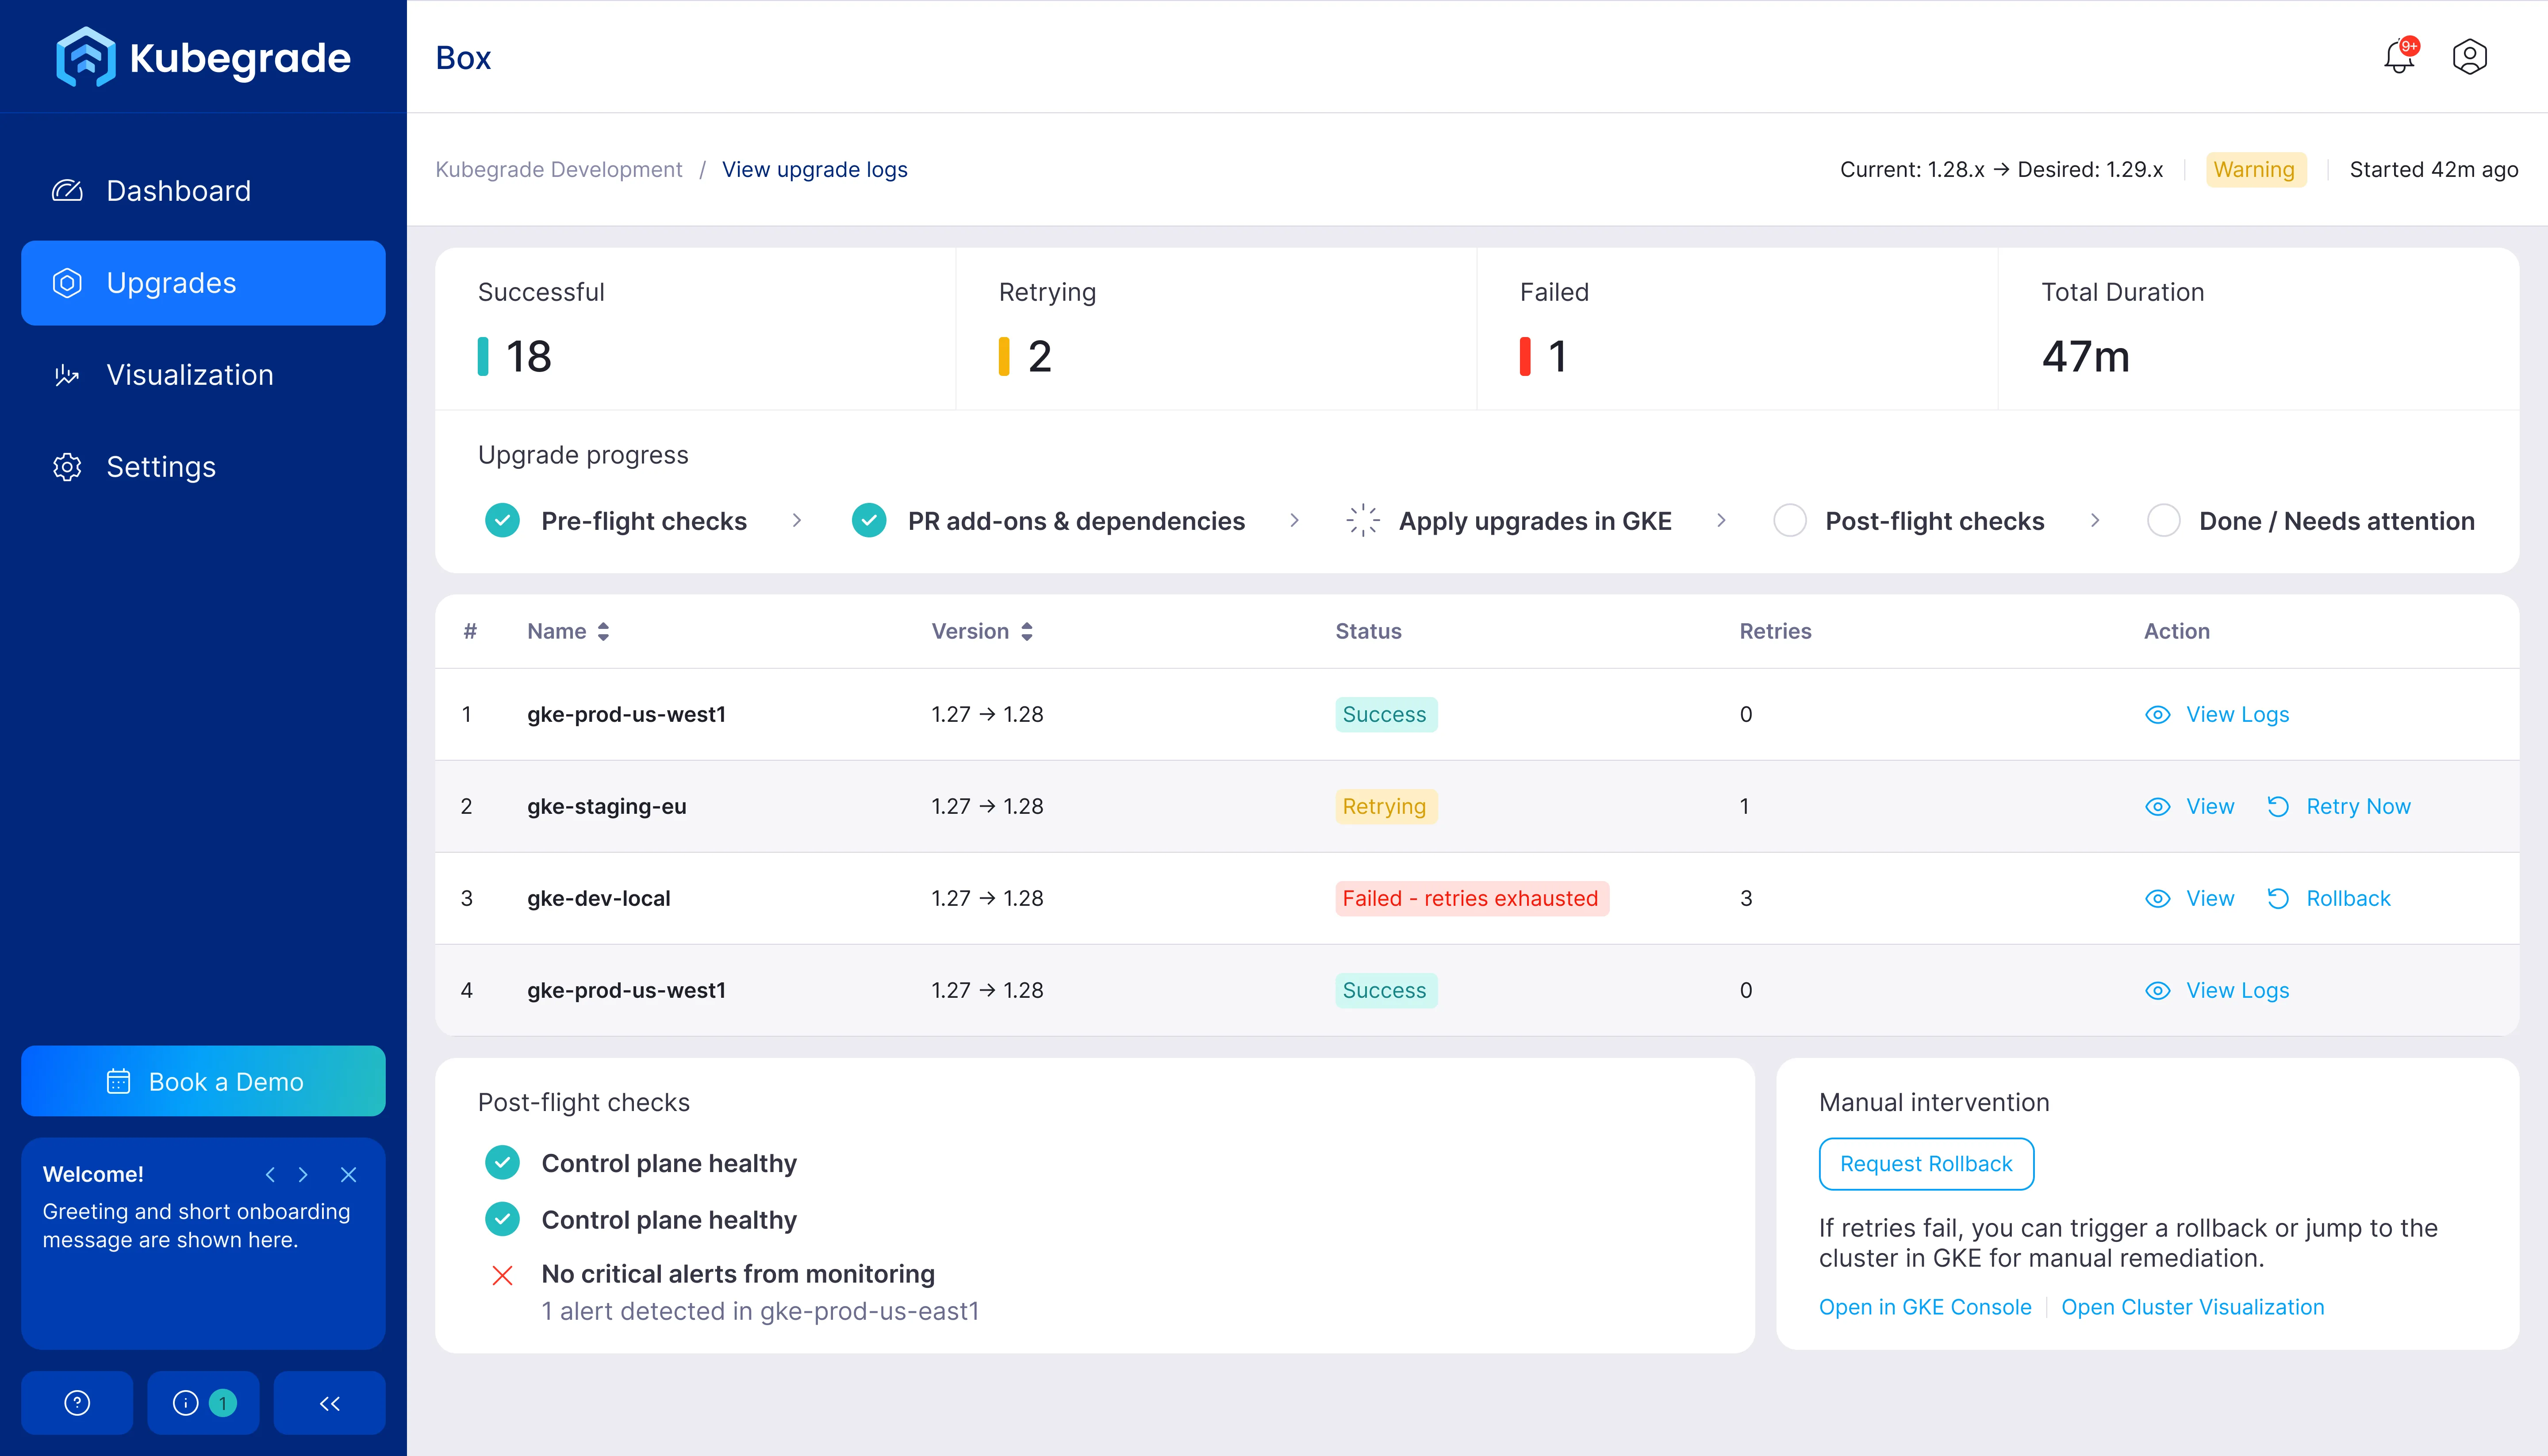
Task: Click chevron after Pre-flight checks step
Action: pos(797,520)
